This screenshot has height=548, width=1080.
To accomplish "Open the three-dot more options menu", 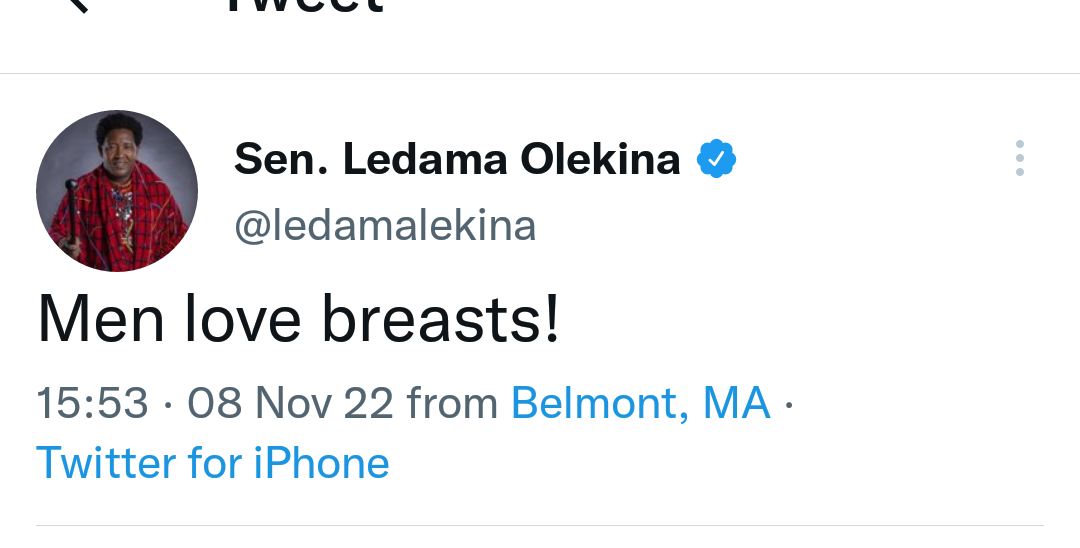I will click(1019, 158).
